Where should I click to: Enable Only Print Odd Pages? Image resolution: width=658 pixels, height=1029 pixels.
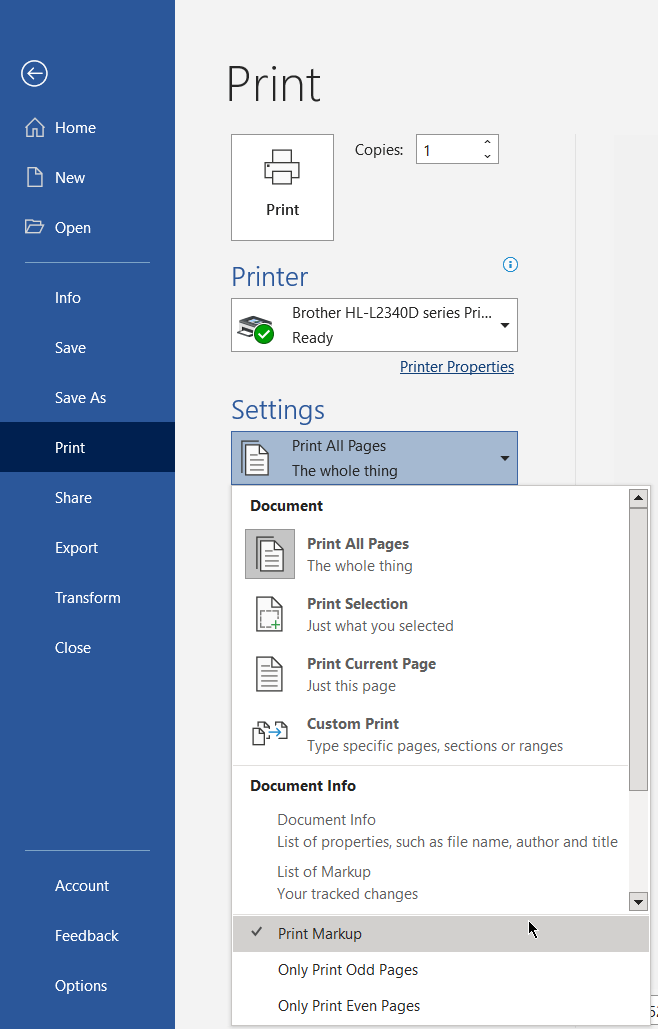coord(441,969)
